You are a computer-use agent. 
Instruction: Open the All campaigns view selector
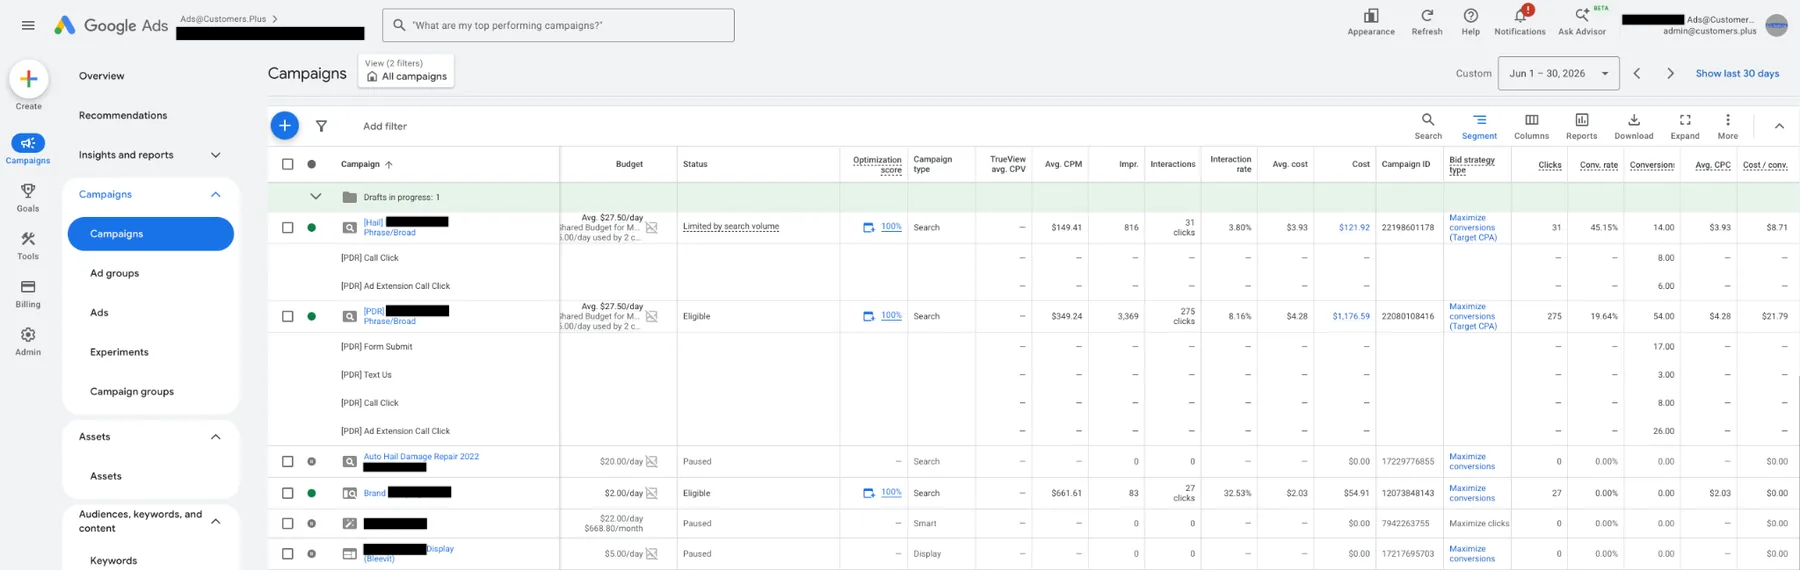tap(406, 70)
